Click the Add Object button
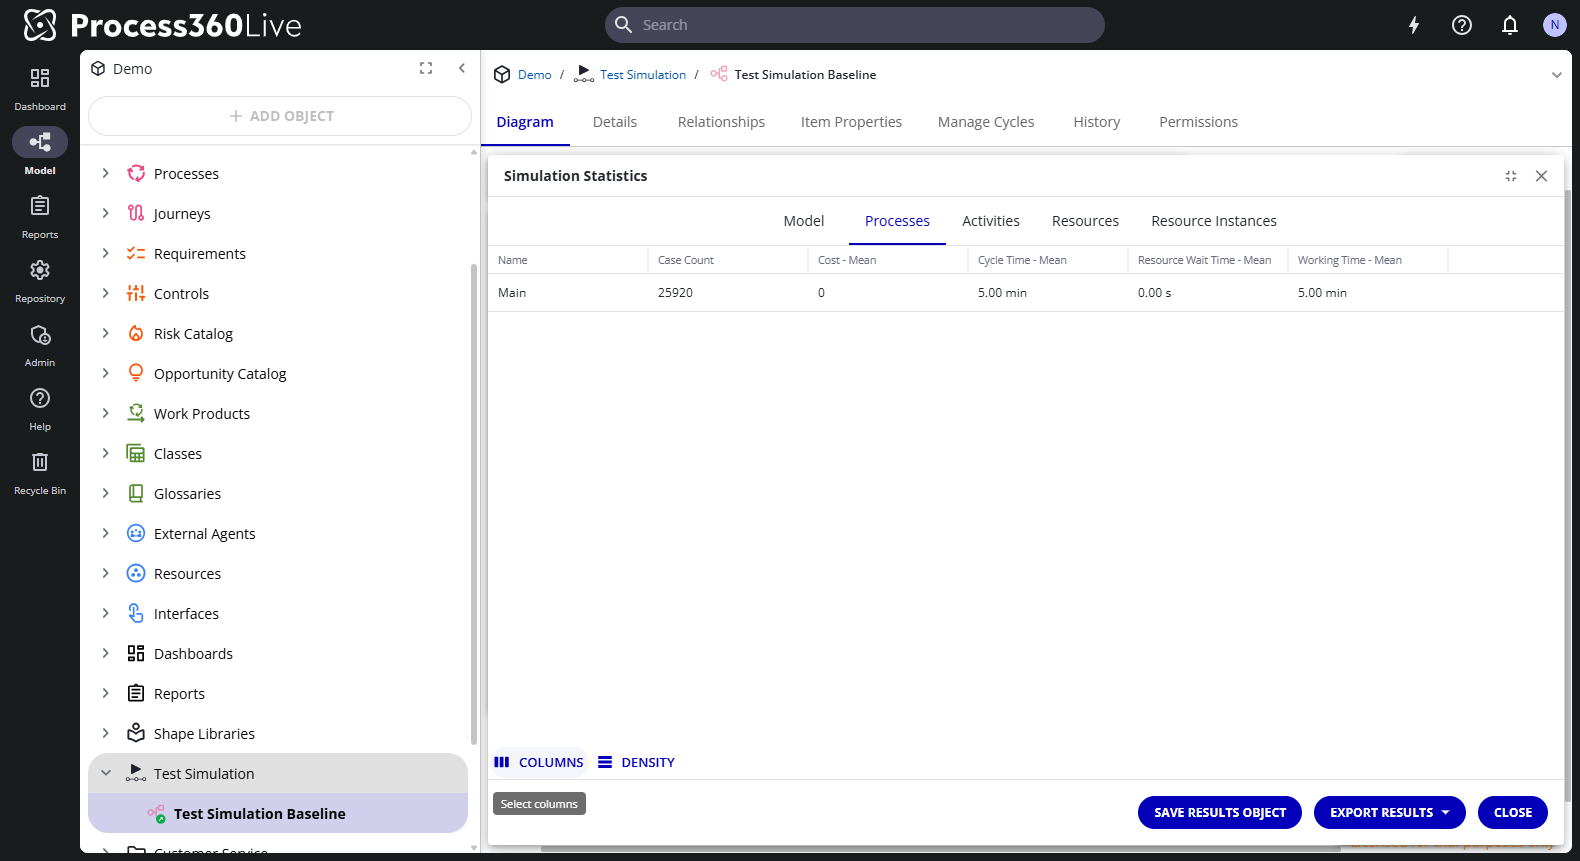The height and width of the screenshot is (861, 1580). (280, 116)
